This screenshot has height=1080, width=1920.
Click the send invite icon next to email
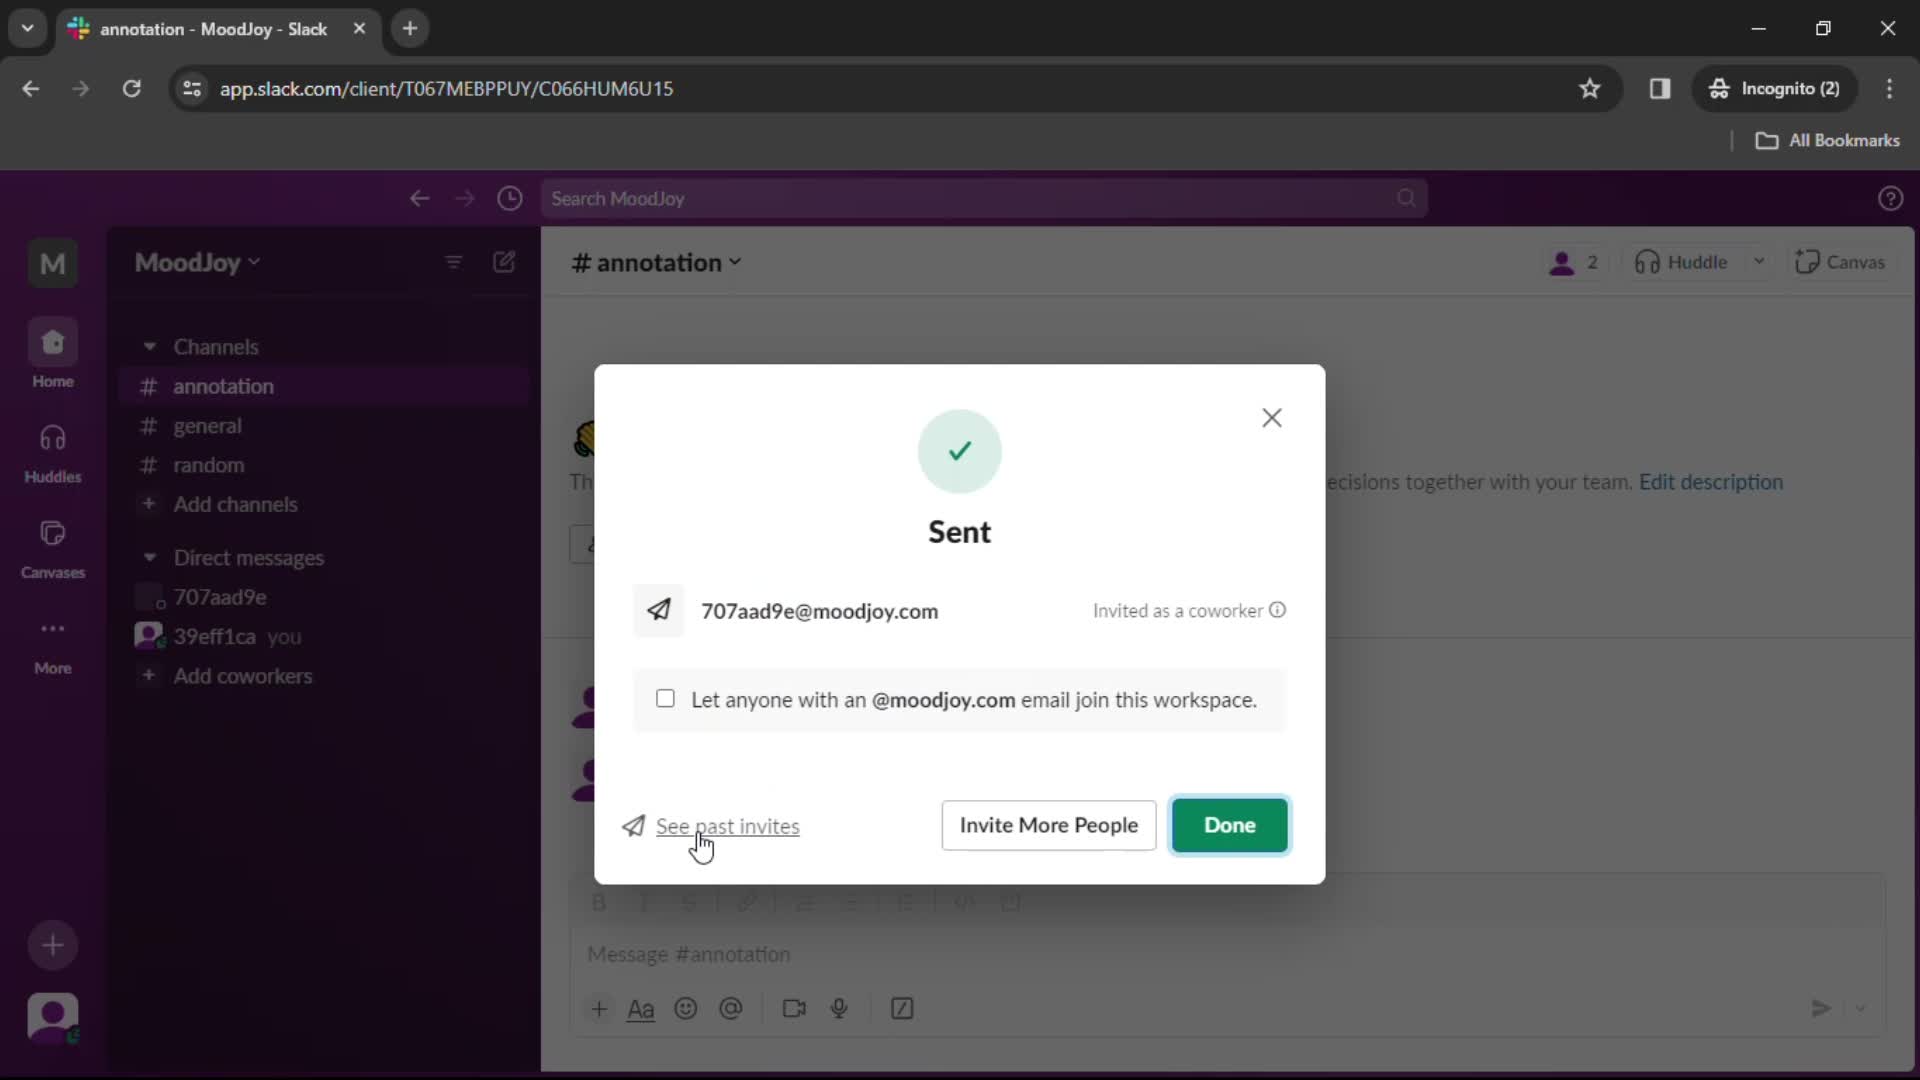point(659,609)
